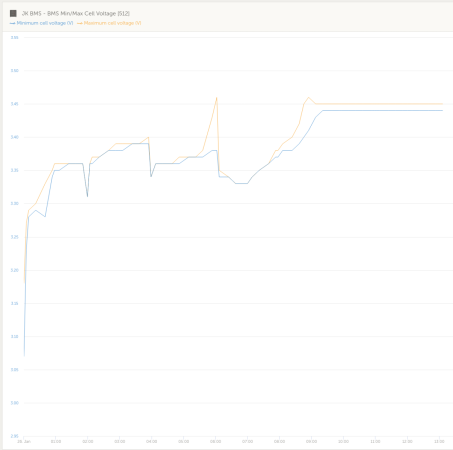The width and height of the screenshot is (453, 450).
Task: Click the orange voltage spike peak near 06:00
Action: coord(217,97)
